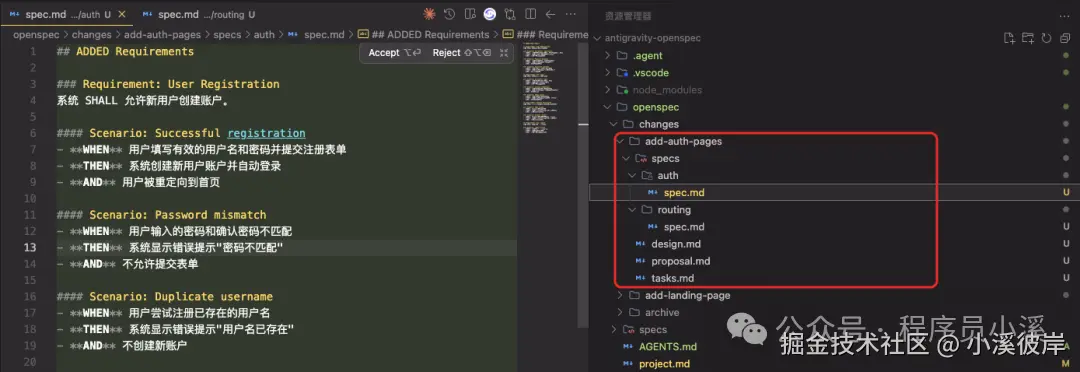Expand the node_modules folder chevron
The image size is (1080, 372).
(607, 90)
